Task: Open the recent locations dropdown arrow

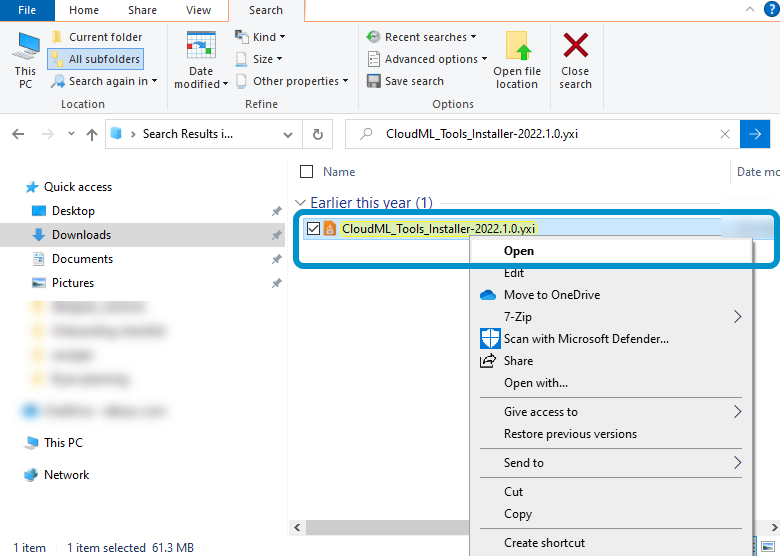Action: [x=71, y=133]
